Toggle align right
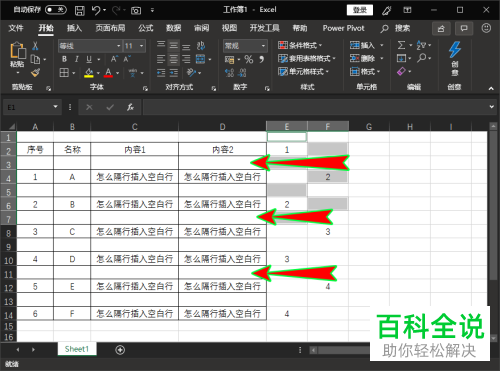This screenshot has height=371, width=500. coord(186,59)
